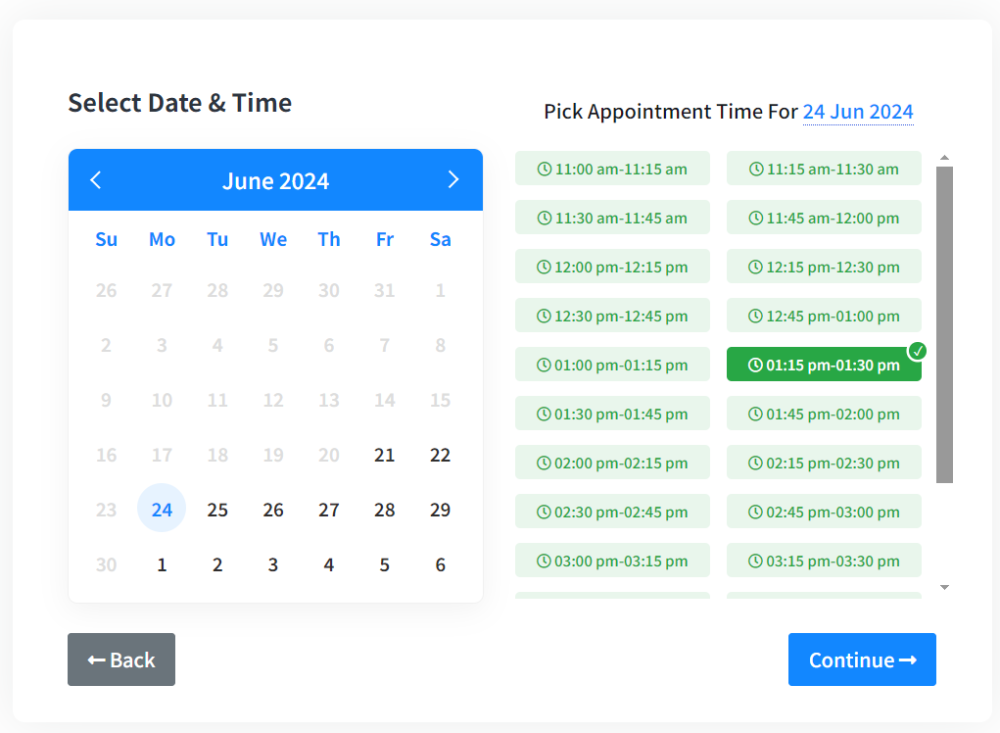Viewport: 1000px width, 733px height.
Task: Click the green checkmark on selected time slot
Action: (918, 351)
